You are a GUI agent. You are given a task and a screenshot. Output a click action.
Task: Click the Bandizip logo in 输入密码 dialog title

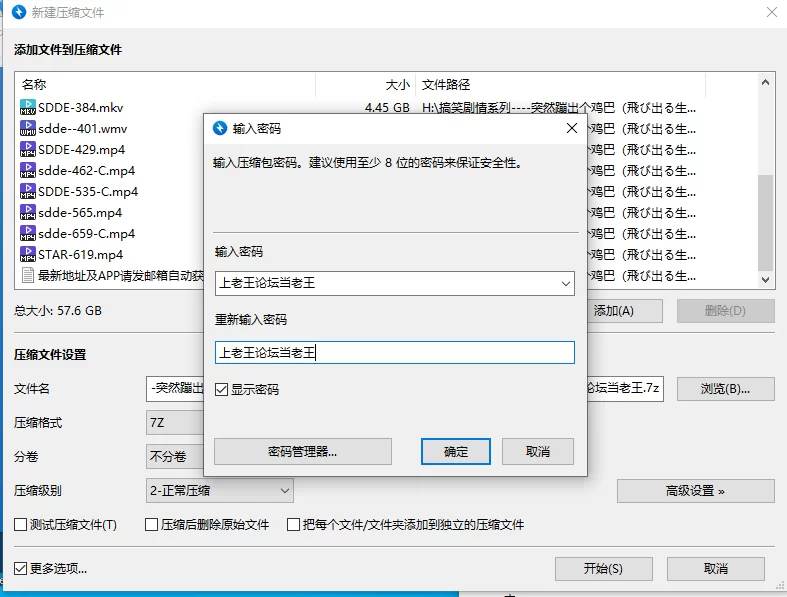tap(220, 129)
